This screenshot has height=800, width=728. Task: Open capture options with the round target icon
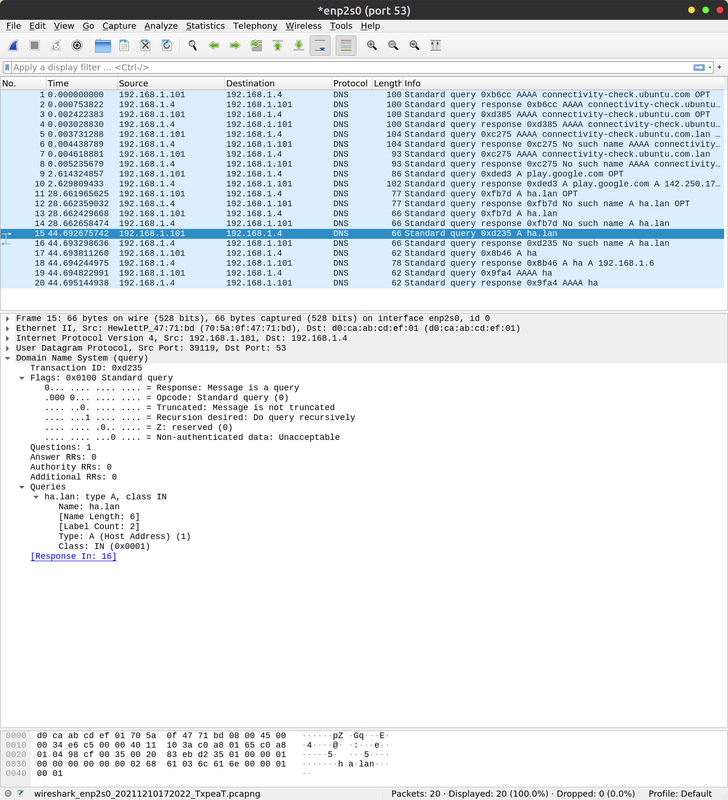pos(77,45)
